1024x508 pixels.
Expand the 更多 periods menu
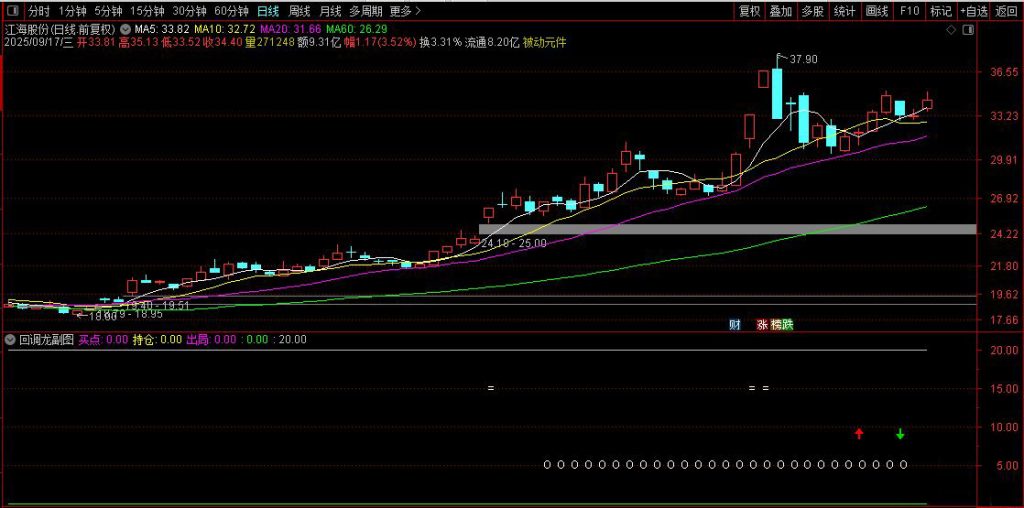(404, 11)
